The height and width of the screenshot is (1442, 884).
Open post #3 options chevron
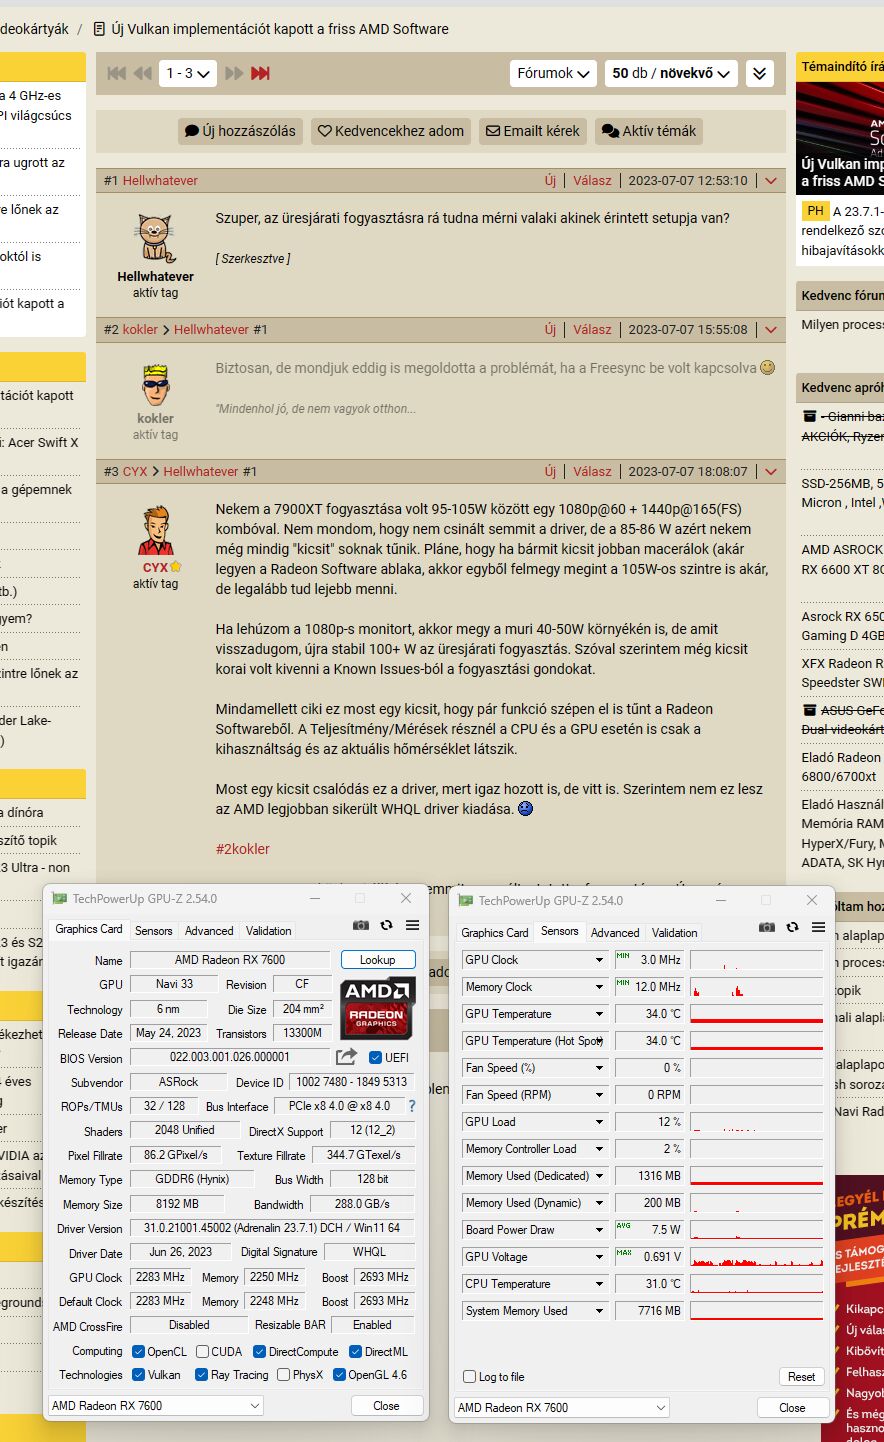click(x=771, y=472)
